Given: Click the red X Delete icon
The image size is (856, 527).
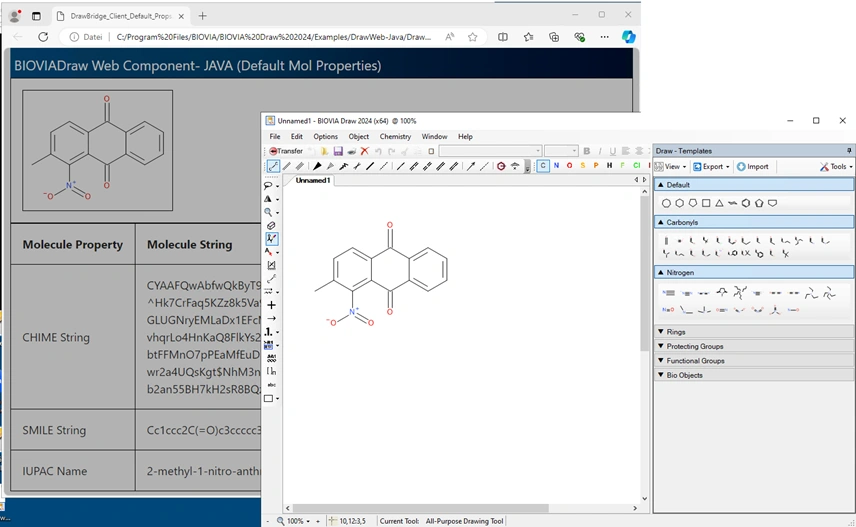Looking at the screenshot, I should click(x=364, y=151).
